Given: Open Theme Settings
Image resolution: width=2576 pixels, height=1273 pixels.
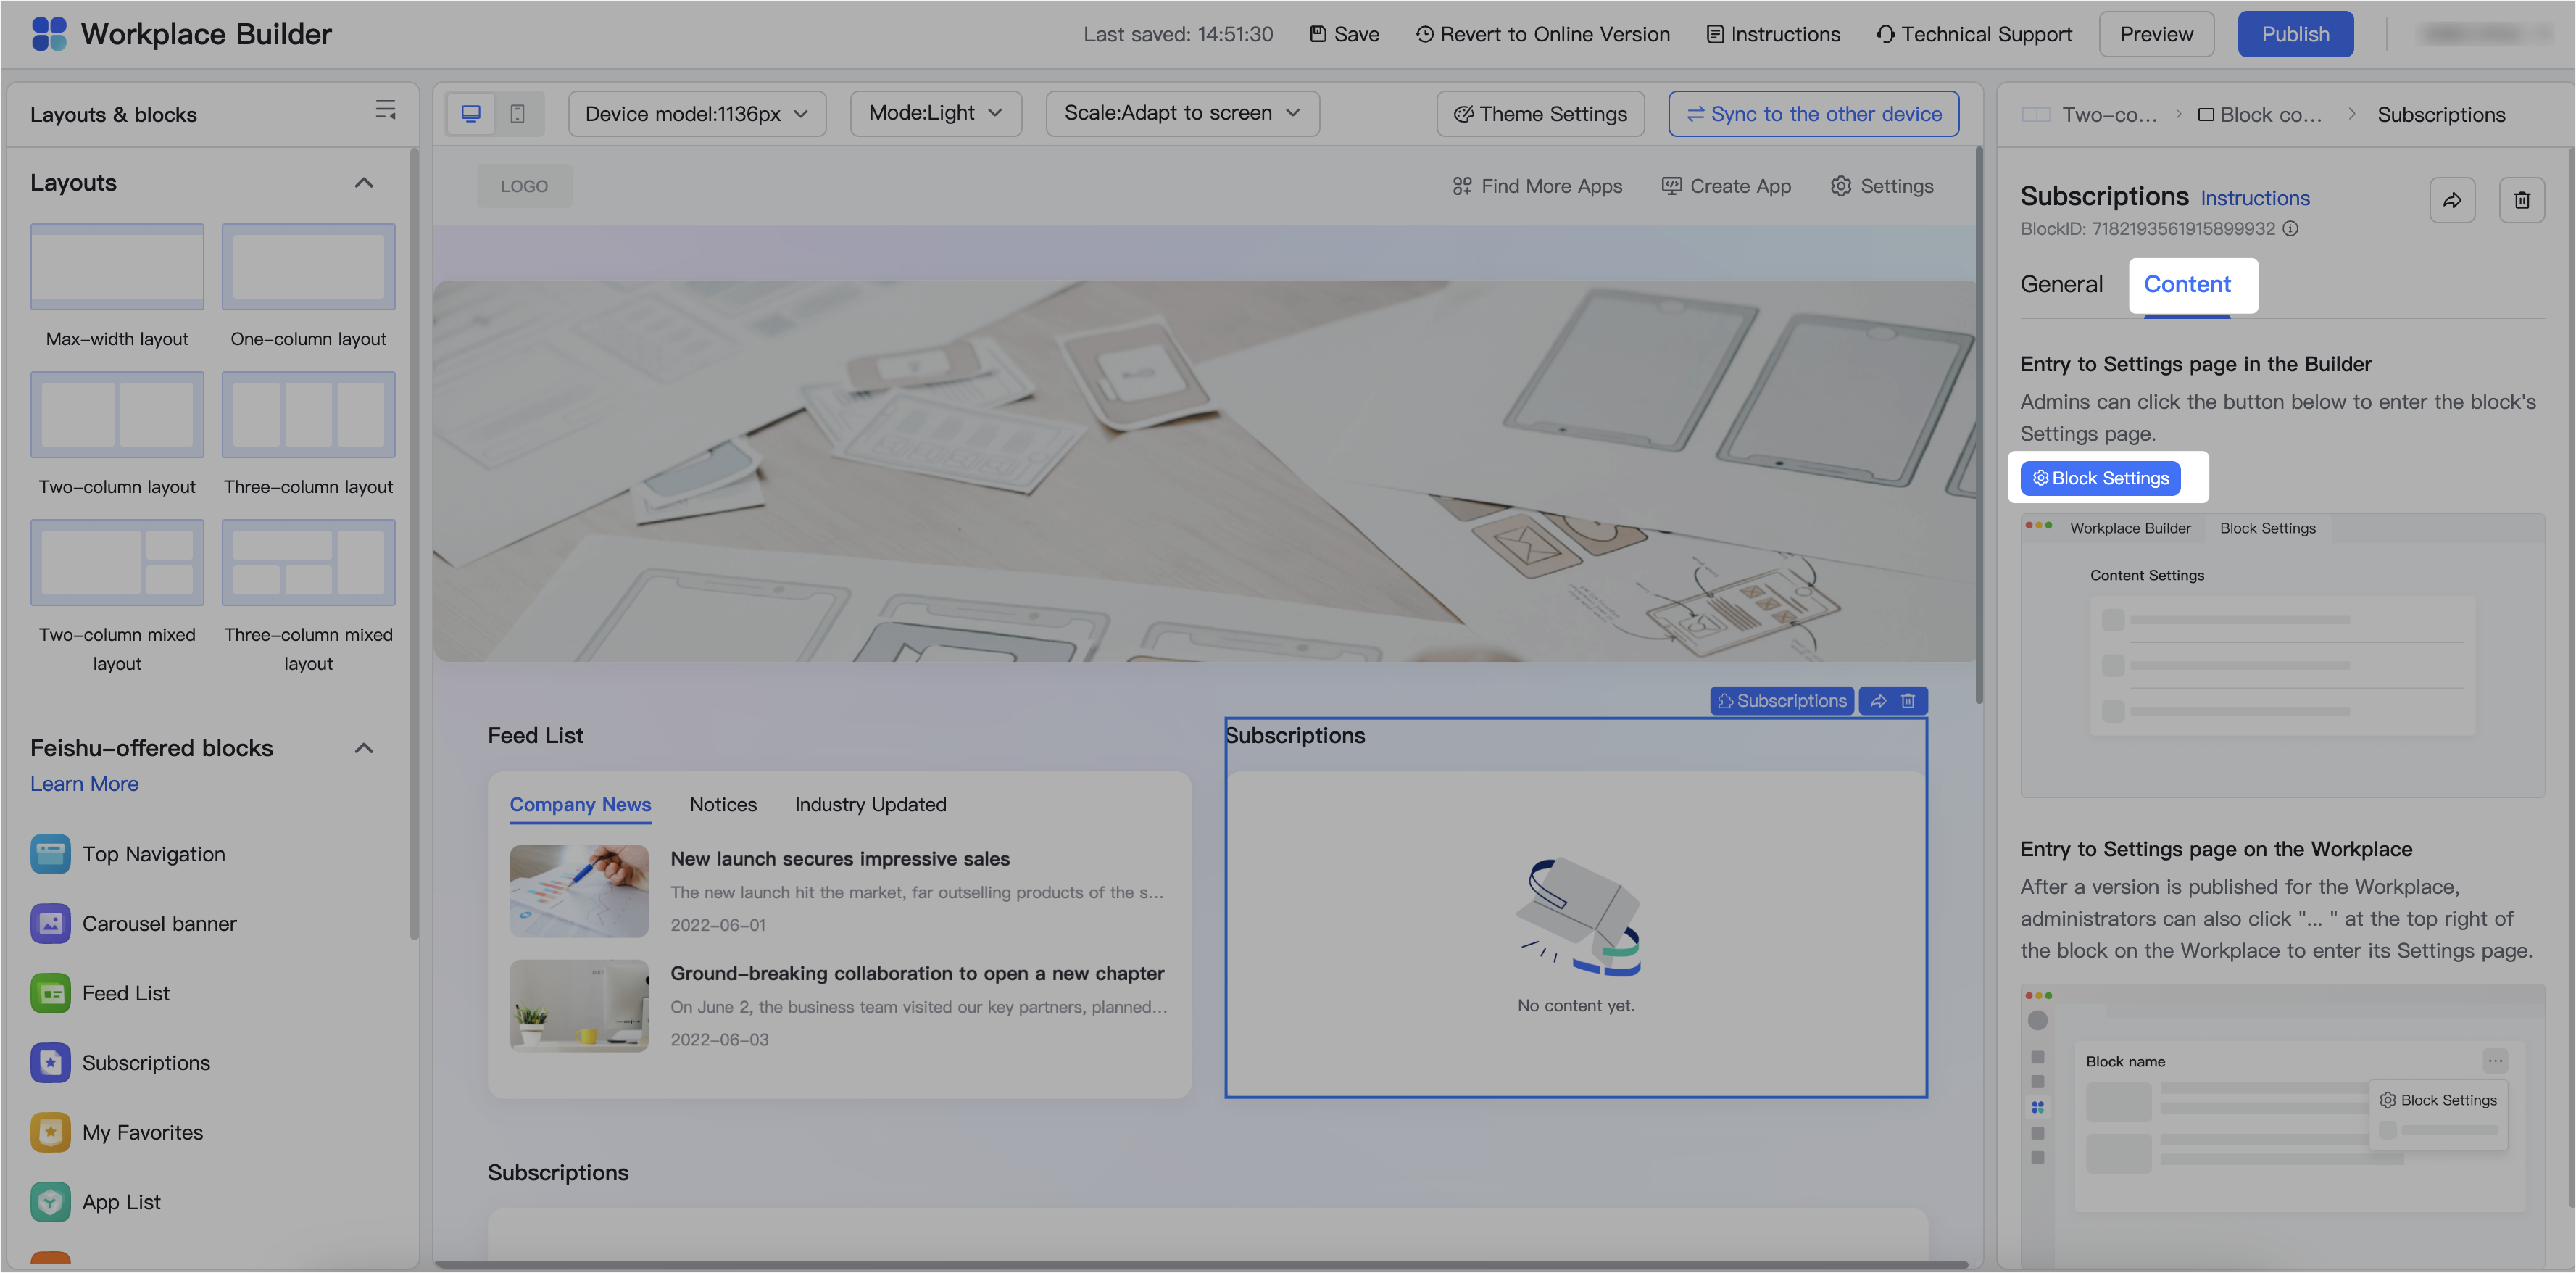Looking at the screenshot, I should (1540, 114).
